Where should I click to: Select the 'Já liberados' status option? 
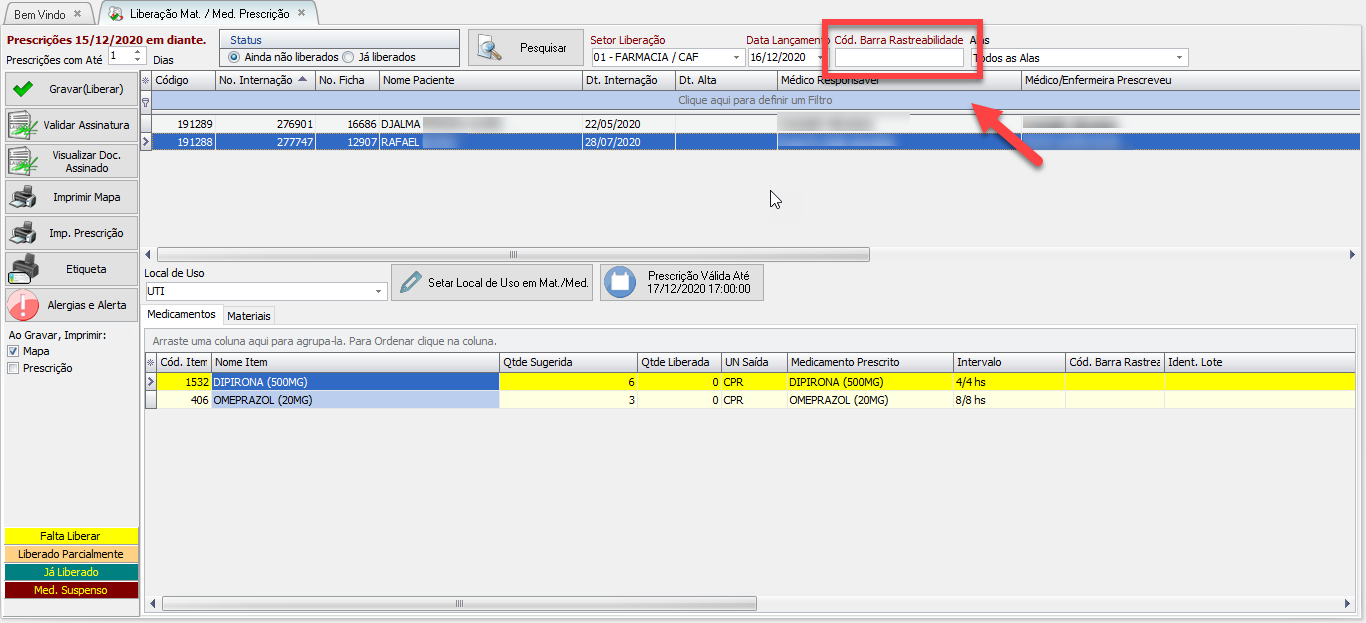point(349,57)
